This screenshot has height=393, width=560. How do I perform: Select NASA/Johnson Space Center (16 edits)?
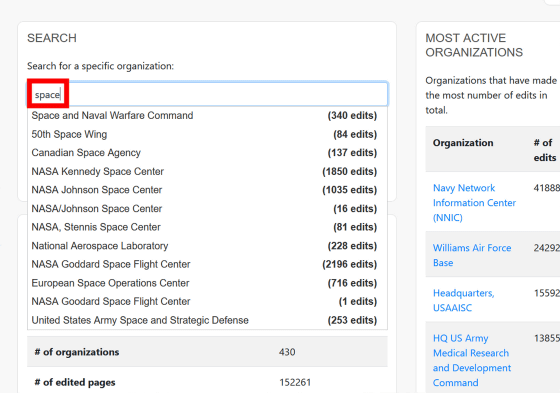[x=208, y=209]
